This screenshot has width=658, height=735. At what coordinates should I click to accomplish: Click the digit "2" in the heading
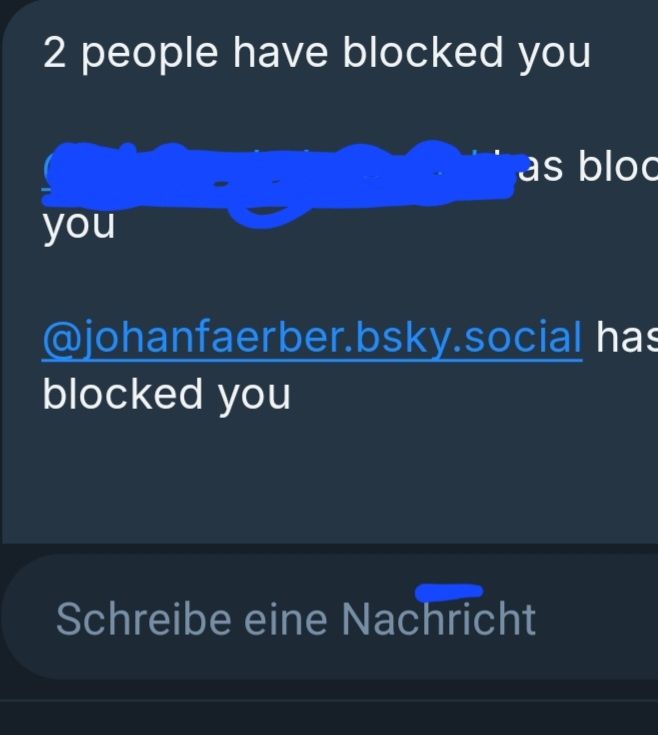tap(54, 52)
